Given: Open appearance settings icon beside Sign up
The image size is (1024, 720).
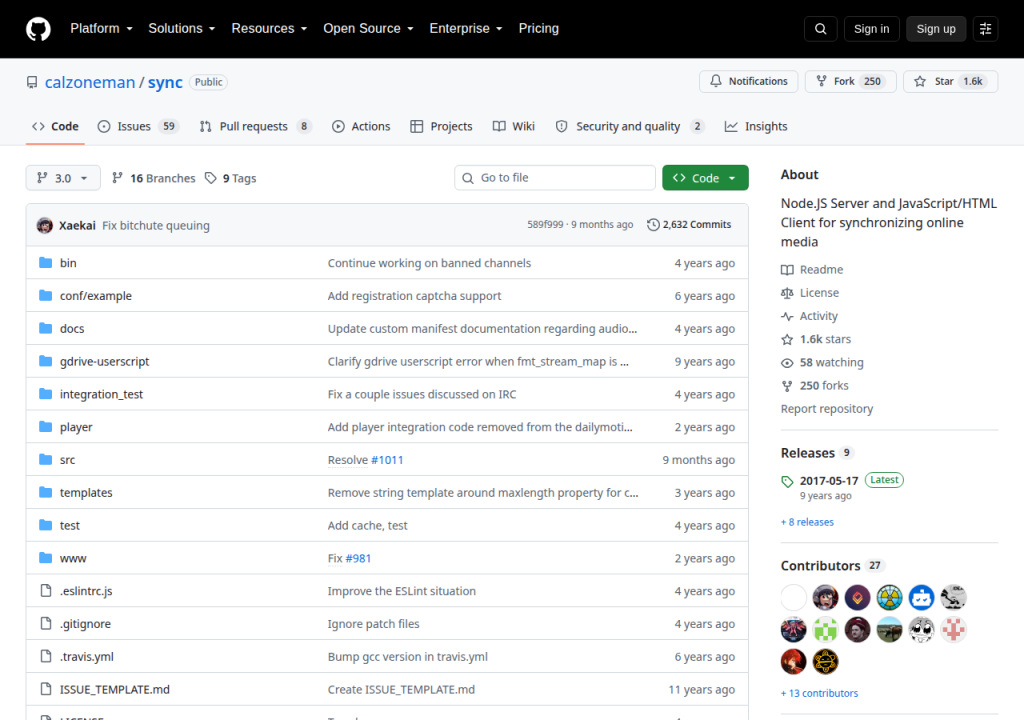Looking at the screenshot, I should [985, 29].
